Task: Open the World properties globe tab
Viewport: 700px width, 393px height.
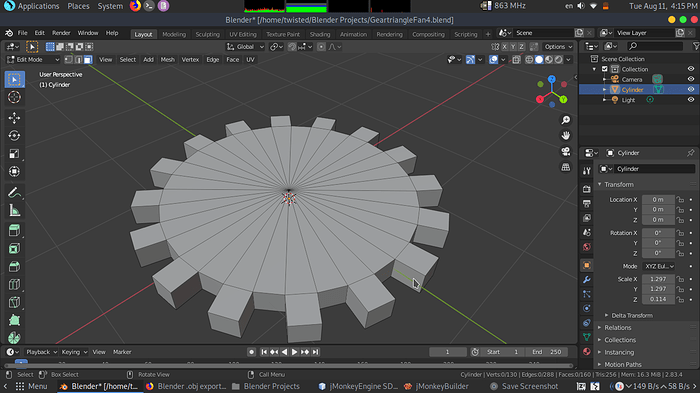Action: point(587,247)
